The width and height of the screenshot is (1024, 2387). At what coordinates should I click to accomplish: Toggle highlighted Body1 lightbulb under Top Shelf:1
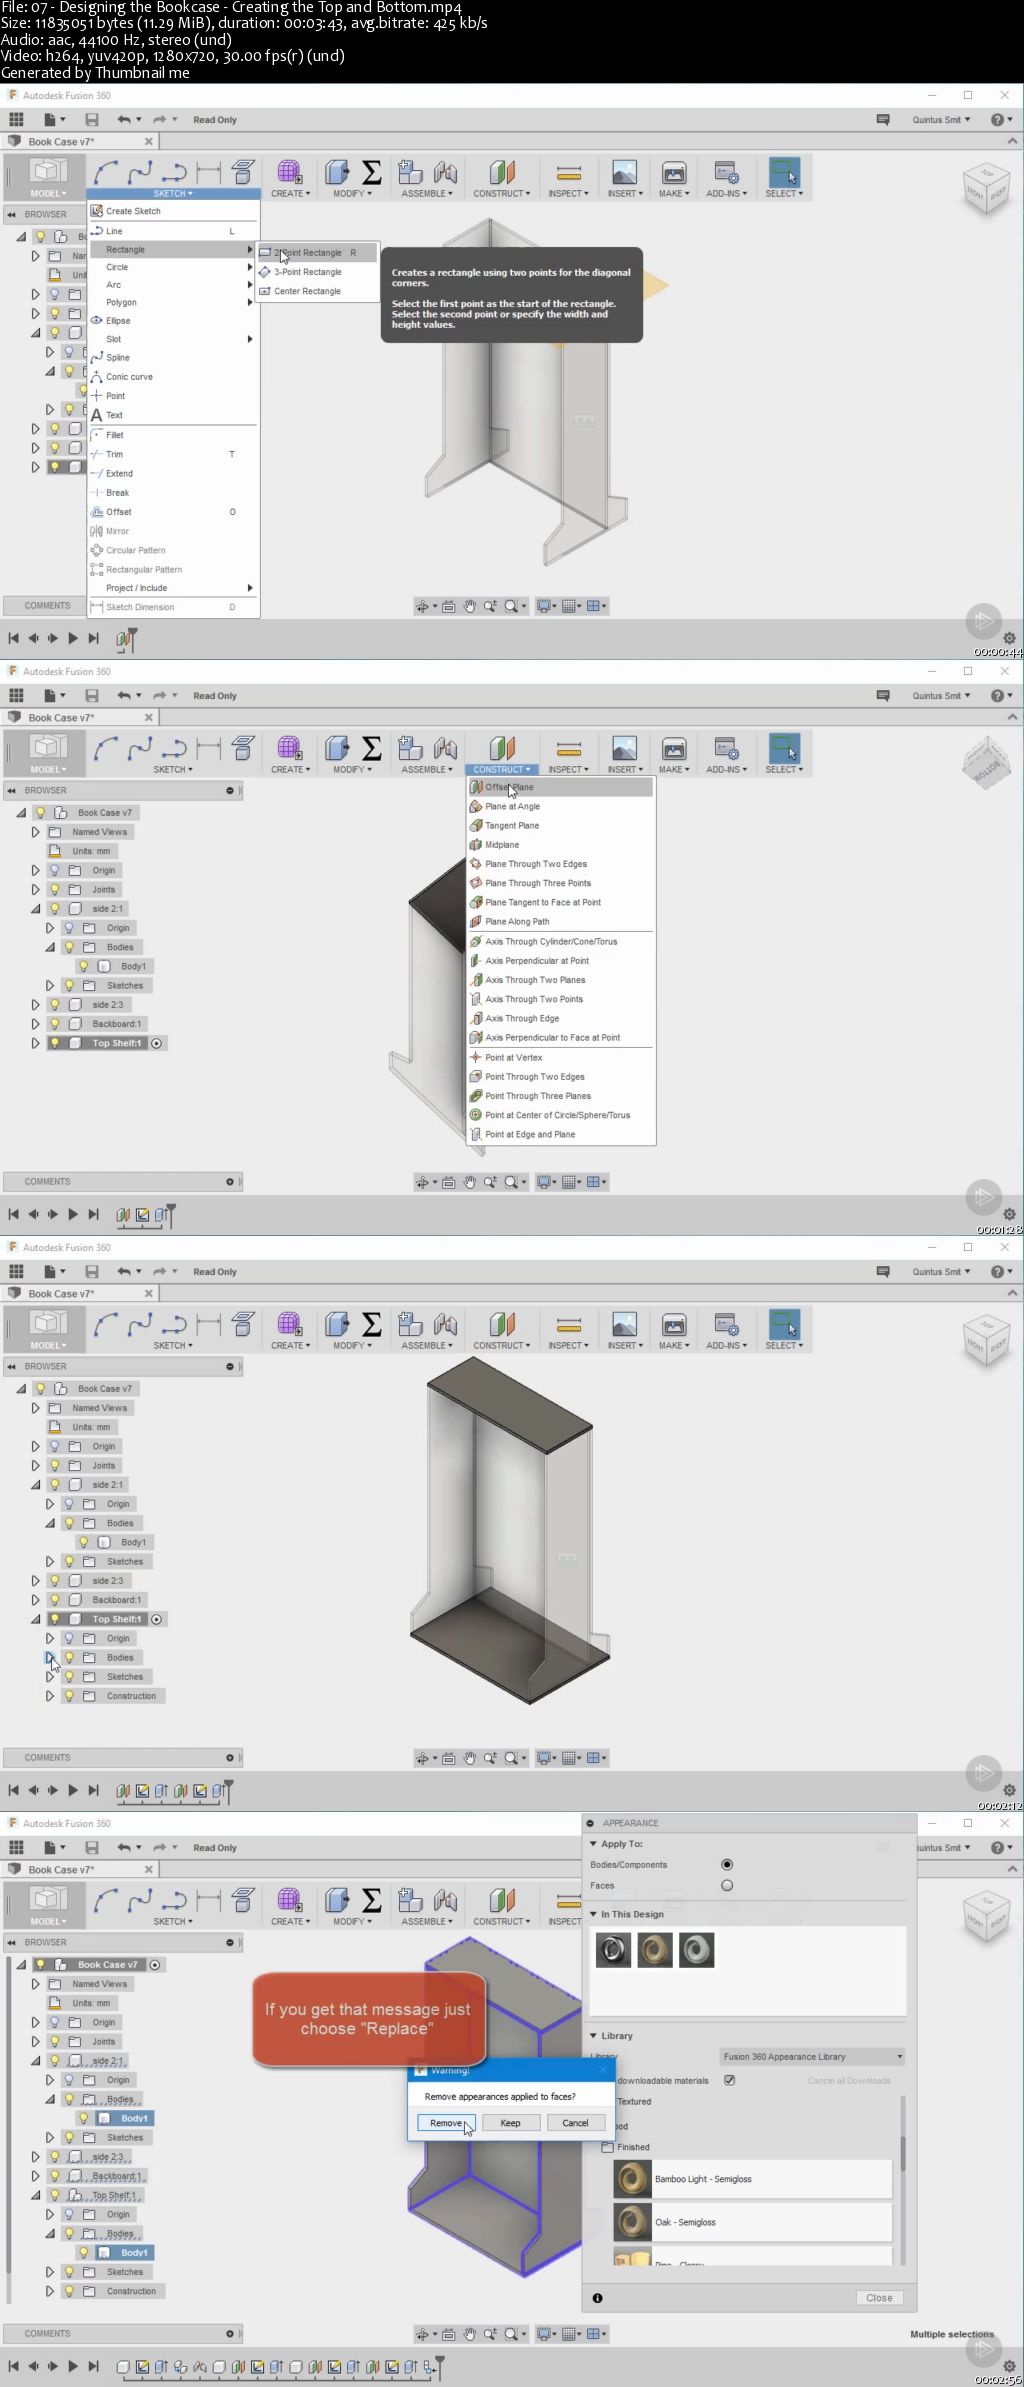tap(84, 2253)
